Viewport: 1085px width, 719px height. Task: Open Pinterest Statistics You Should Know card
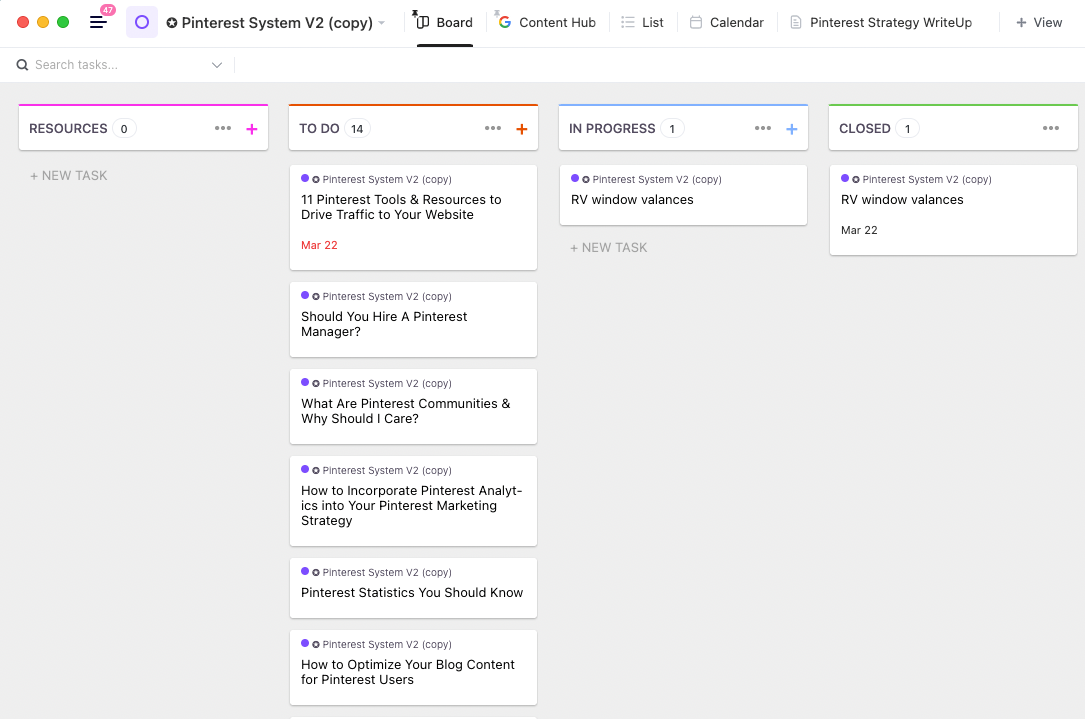tap(413, 588)
